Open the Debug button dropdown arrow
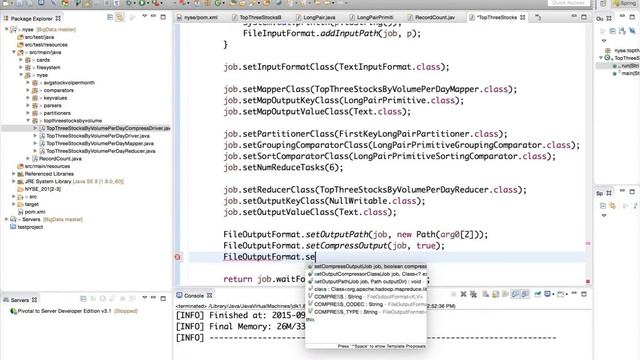The width and height of the screenshot is (640, 360). [x=134, y=4]
